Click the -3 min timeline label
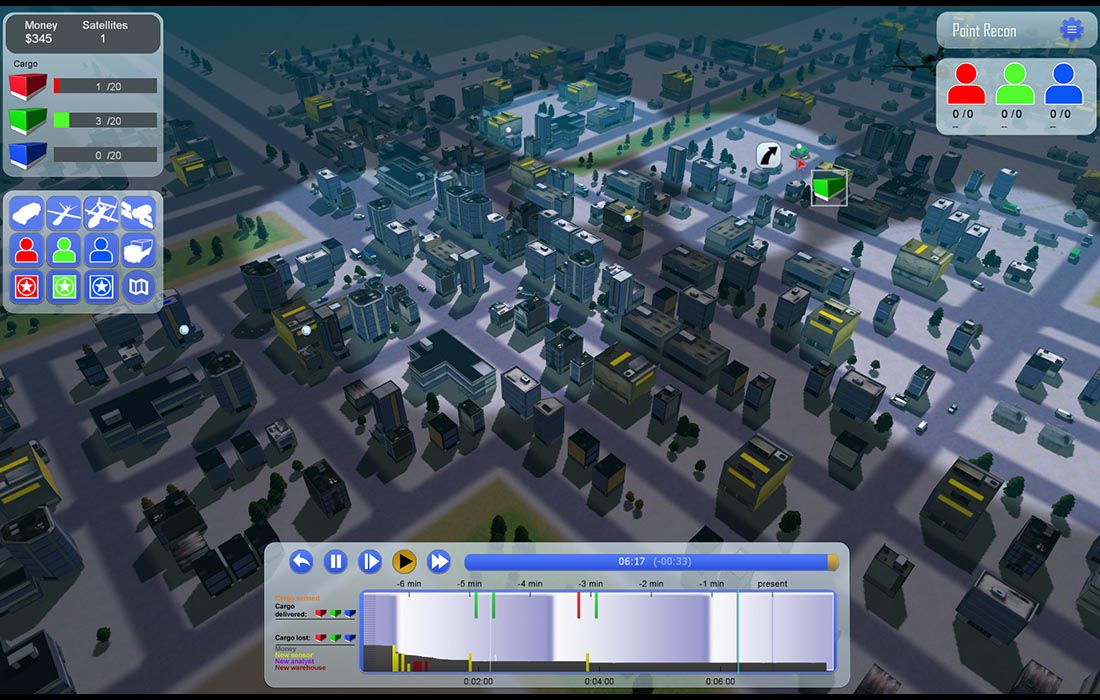 (591, 584)
